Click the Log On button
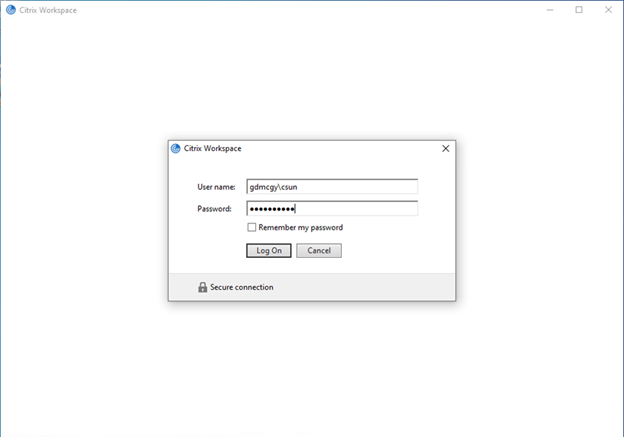 pos(269,251)
